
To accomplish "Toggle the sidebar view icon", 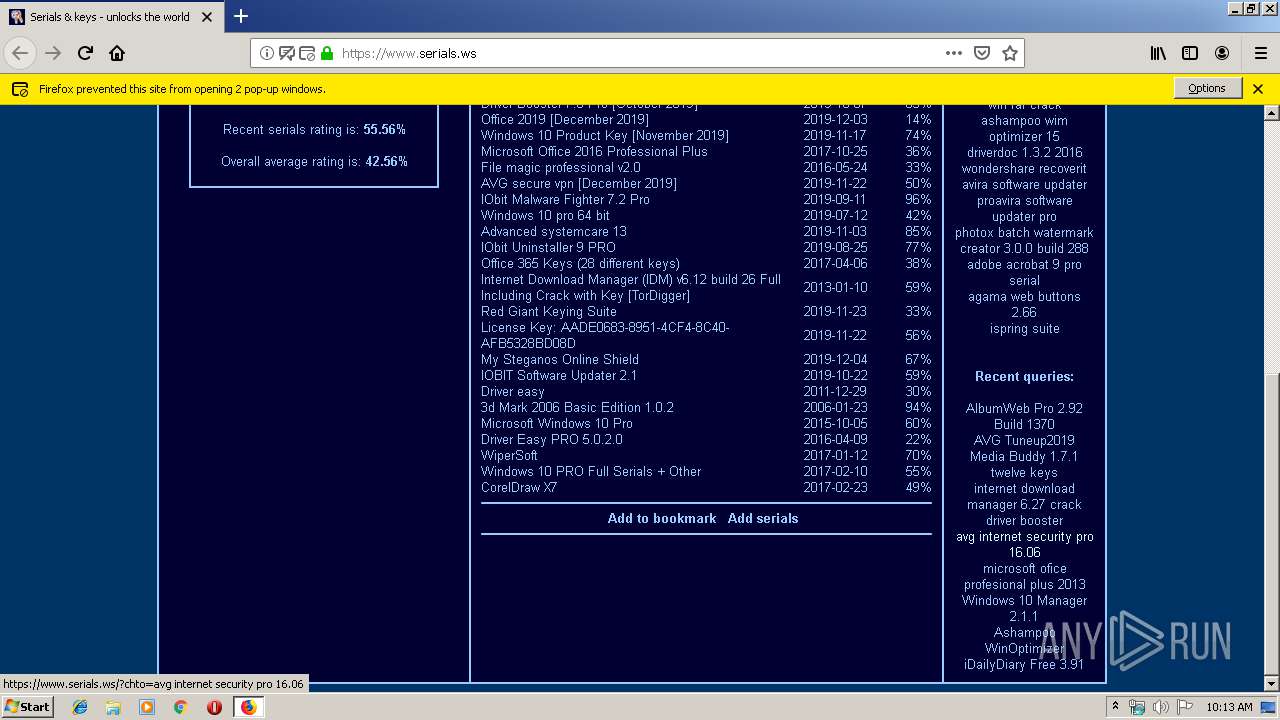I will point(1190,53).
